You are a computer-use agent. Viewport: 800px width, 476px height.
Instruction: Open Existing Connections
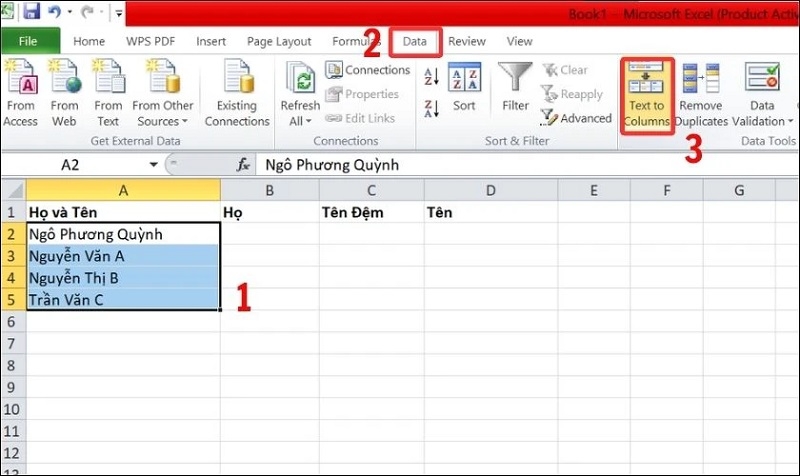pyautogui.click(x=237, y=95)
